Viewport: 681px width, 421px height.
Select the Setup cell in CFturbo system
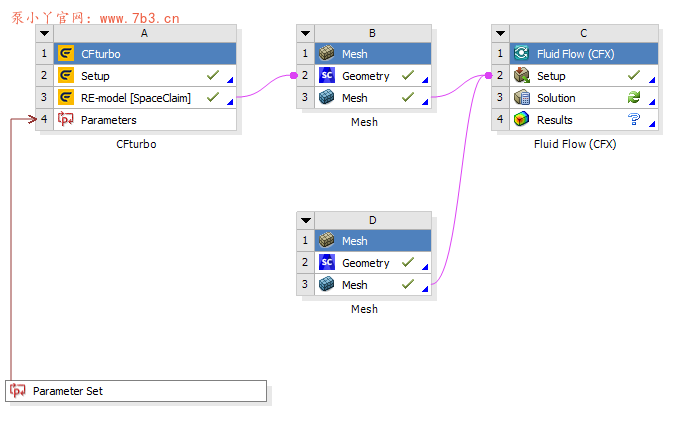(145, 76)
